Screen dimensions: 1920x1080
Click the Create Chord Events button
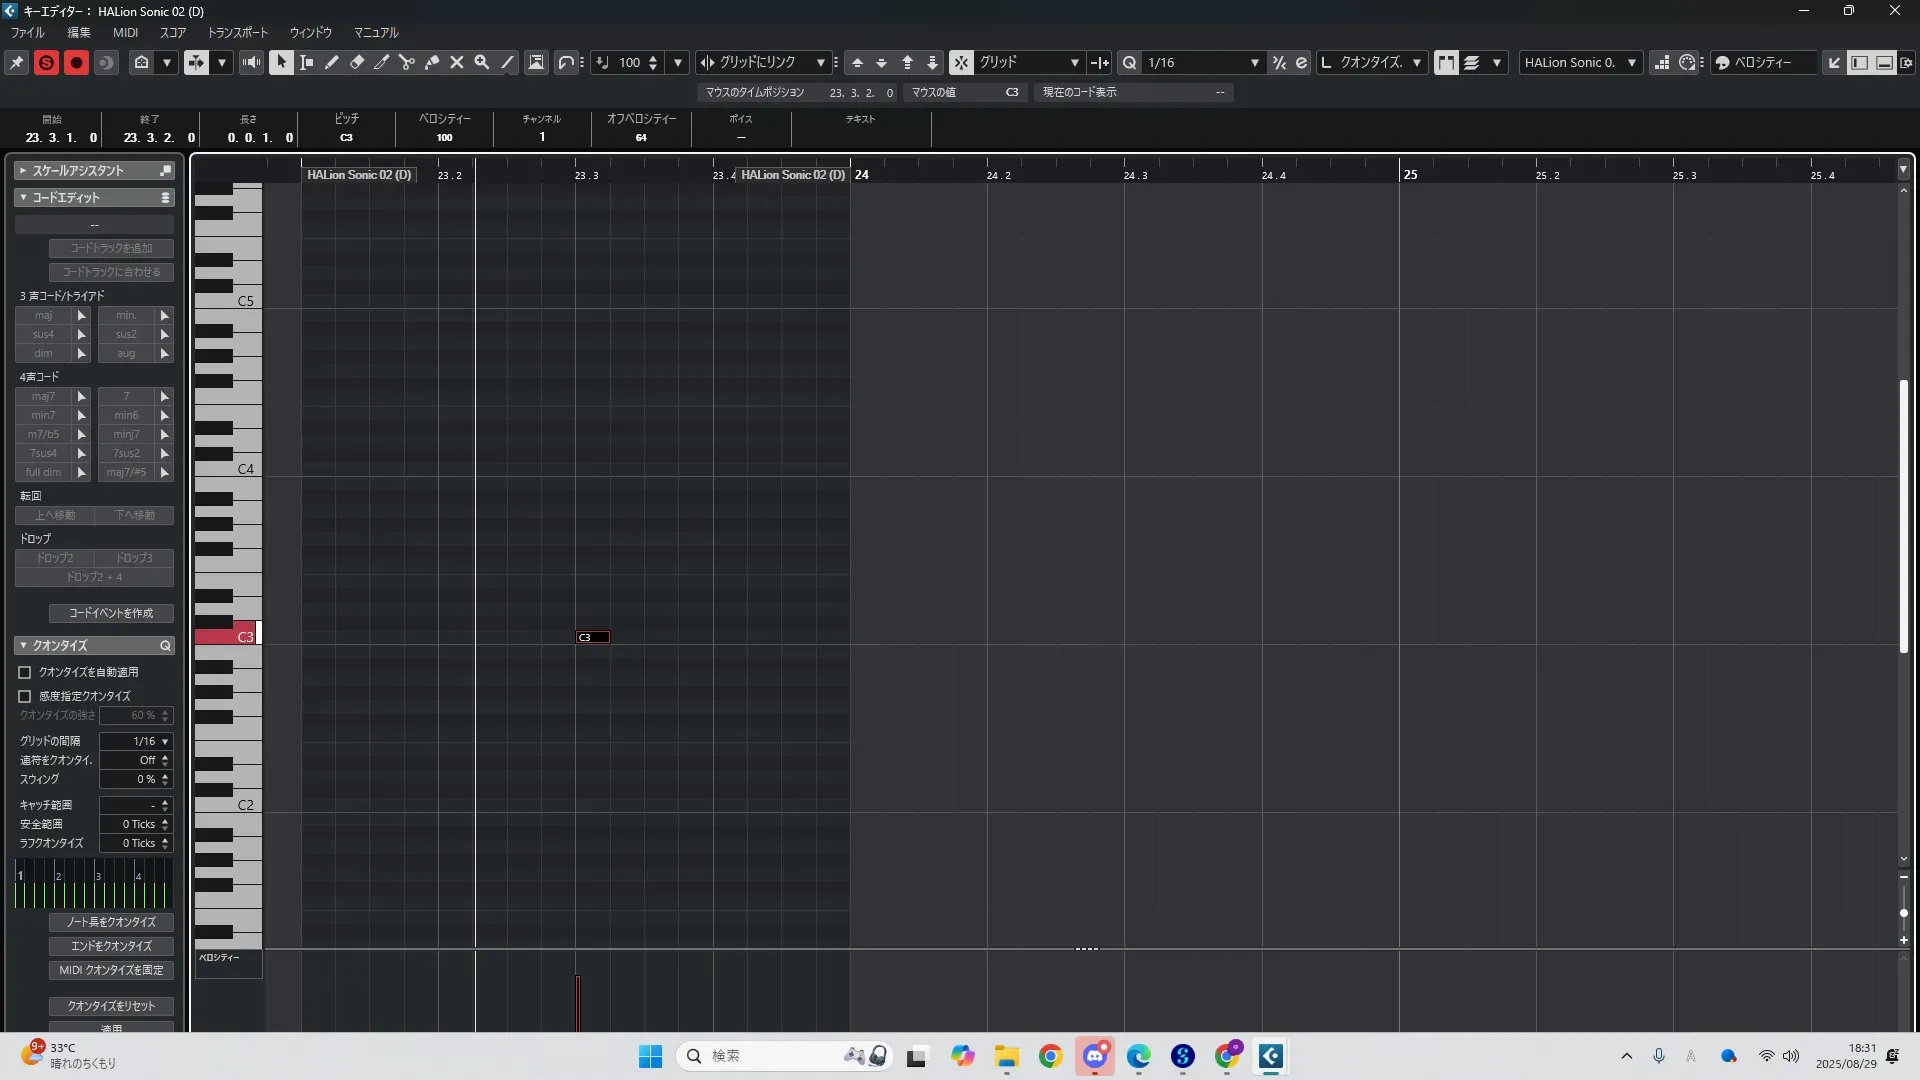111,613
